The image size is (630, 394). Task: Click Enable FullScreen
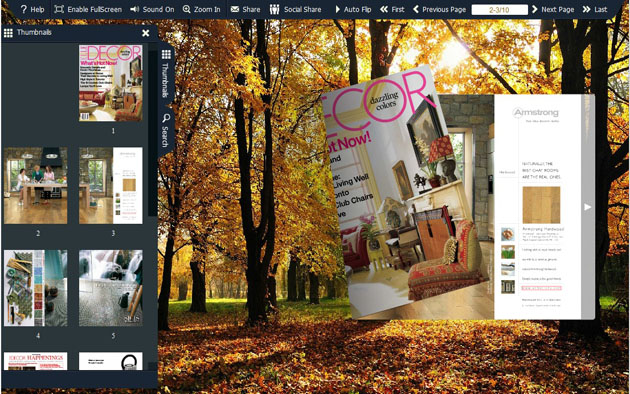[x=88, y=9]
